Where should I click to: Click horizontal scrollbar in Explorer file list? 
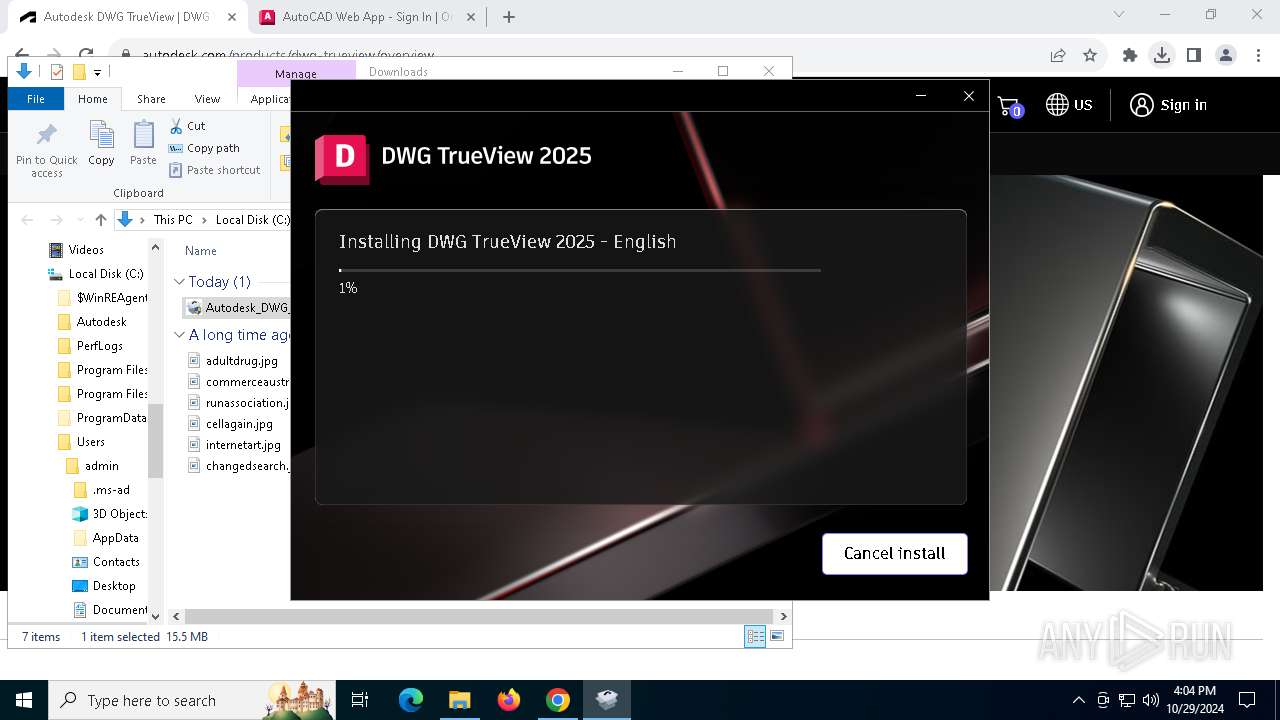point(479,617)
